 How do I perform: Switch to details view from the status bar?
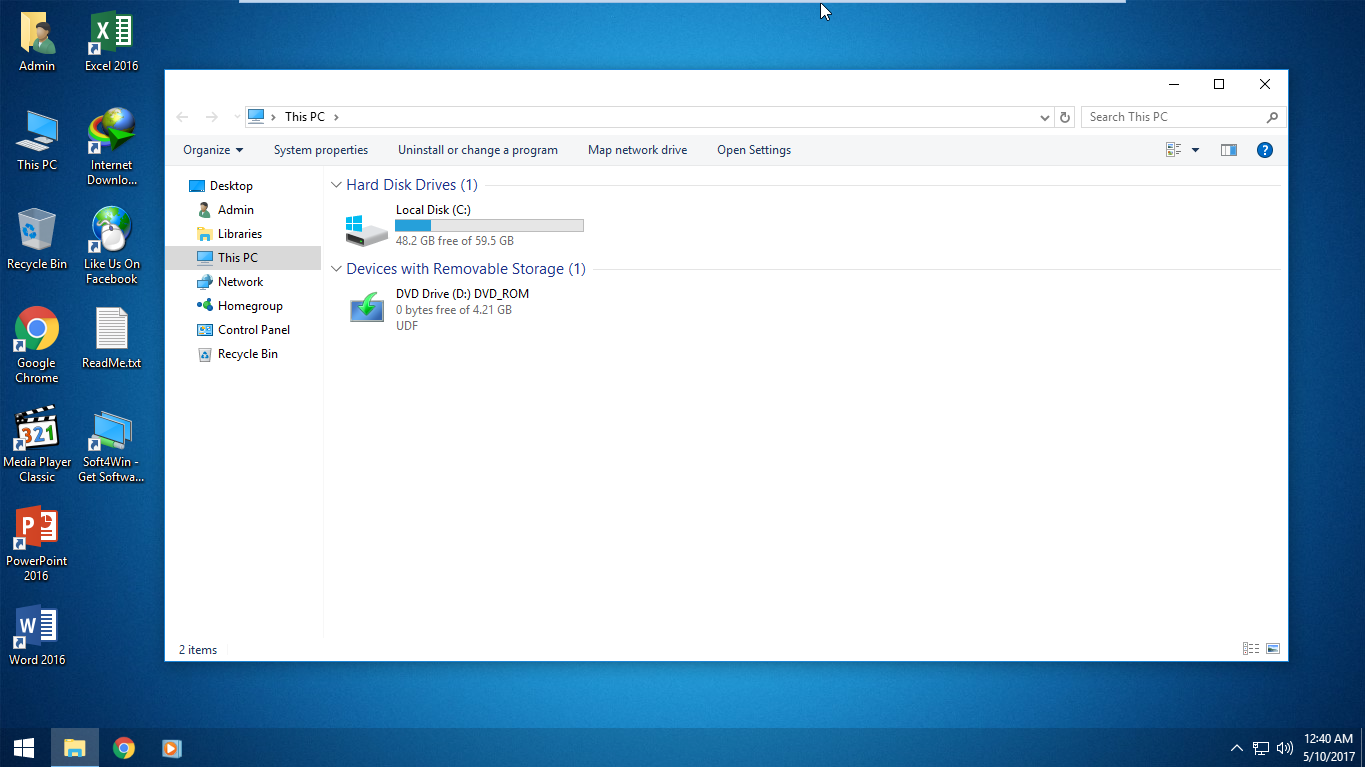coord(1250,648)
